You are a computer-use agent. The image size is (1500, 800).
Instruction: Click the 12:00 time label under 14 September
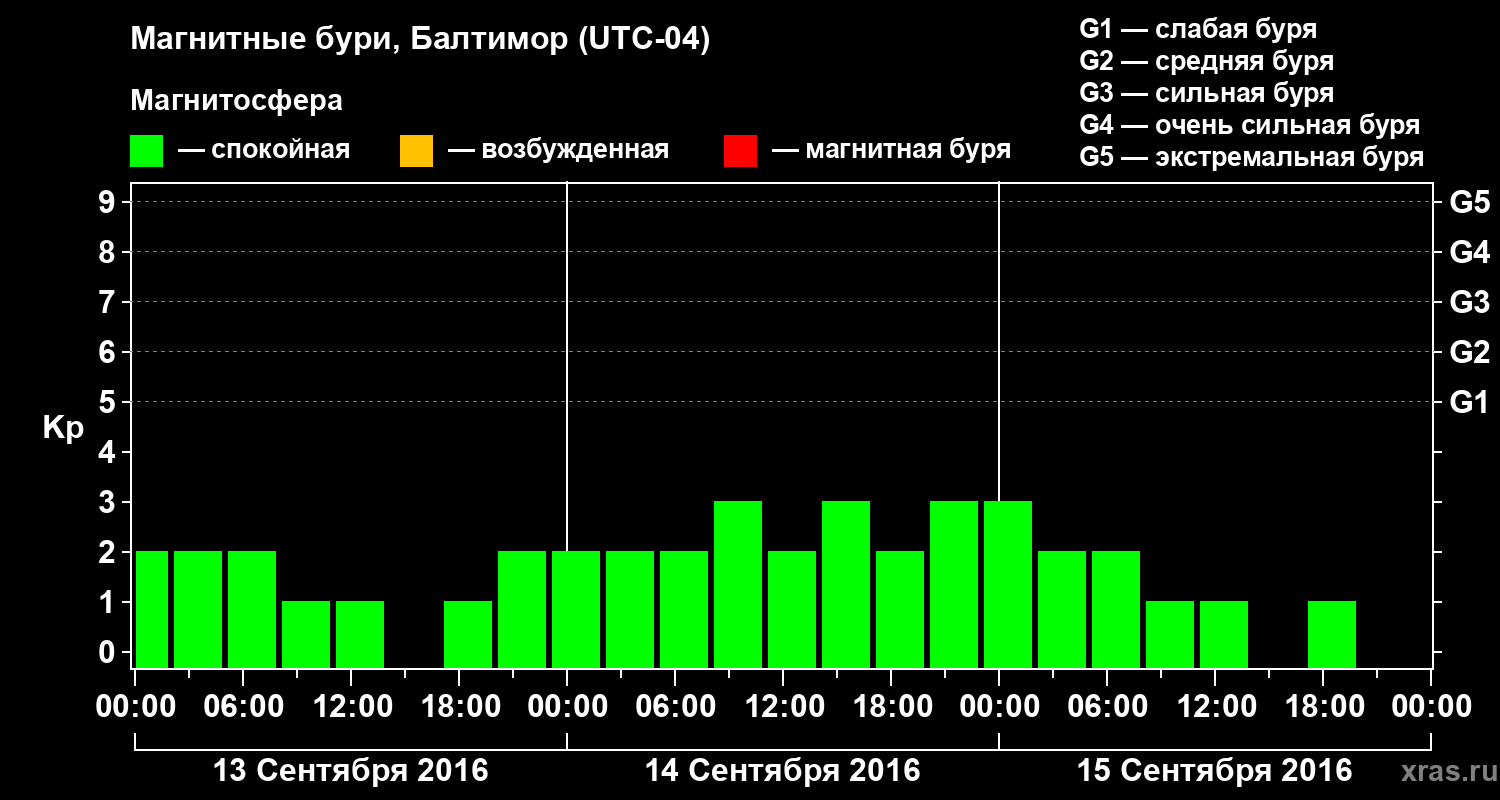(x=783, y=706)
